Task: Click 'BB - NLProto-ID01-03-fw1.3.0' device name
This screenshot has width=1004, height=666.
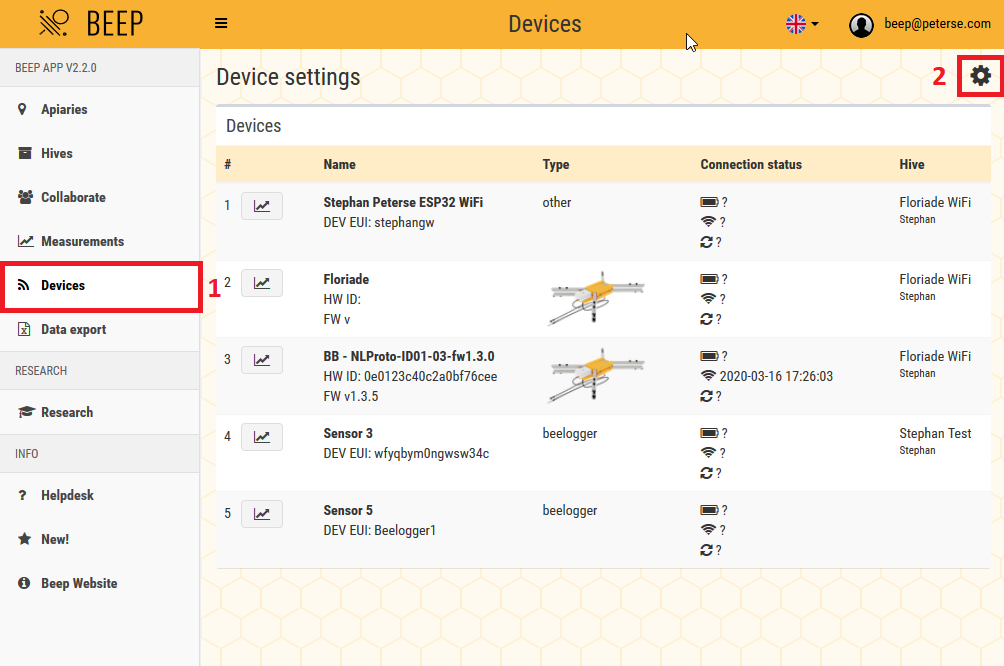Action: [409, 356]
